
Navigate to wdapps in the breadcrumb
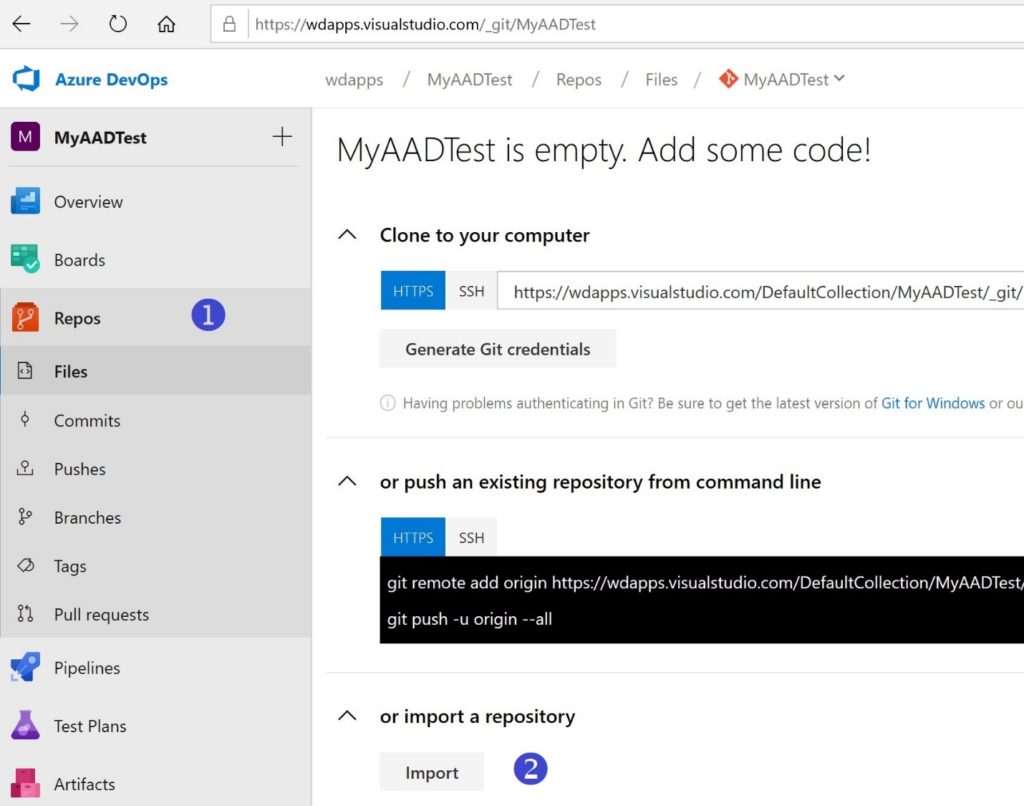(x=354, y=78)
